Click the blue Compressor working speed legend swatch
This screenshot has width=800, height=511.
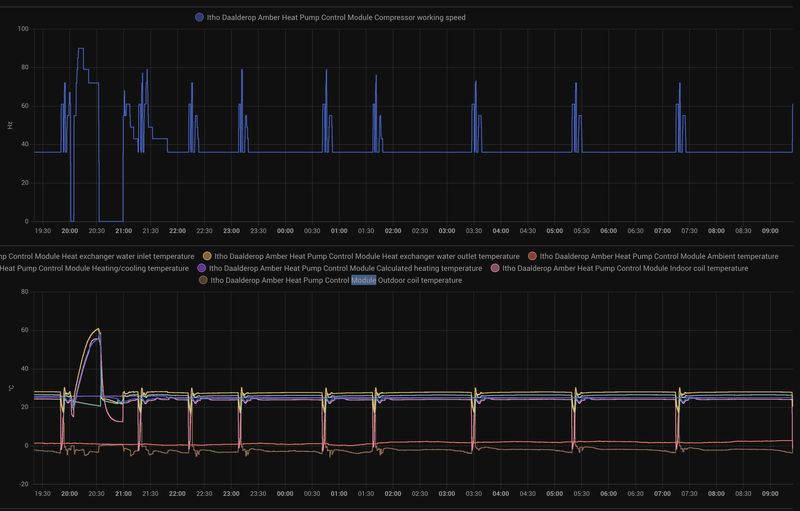point(199,17)
